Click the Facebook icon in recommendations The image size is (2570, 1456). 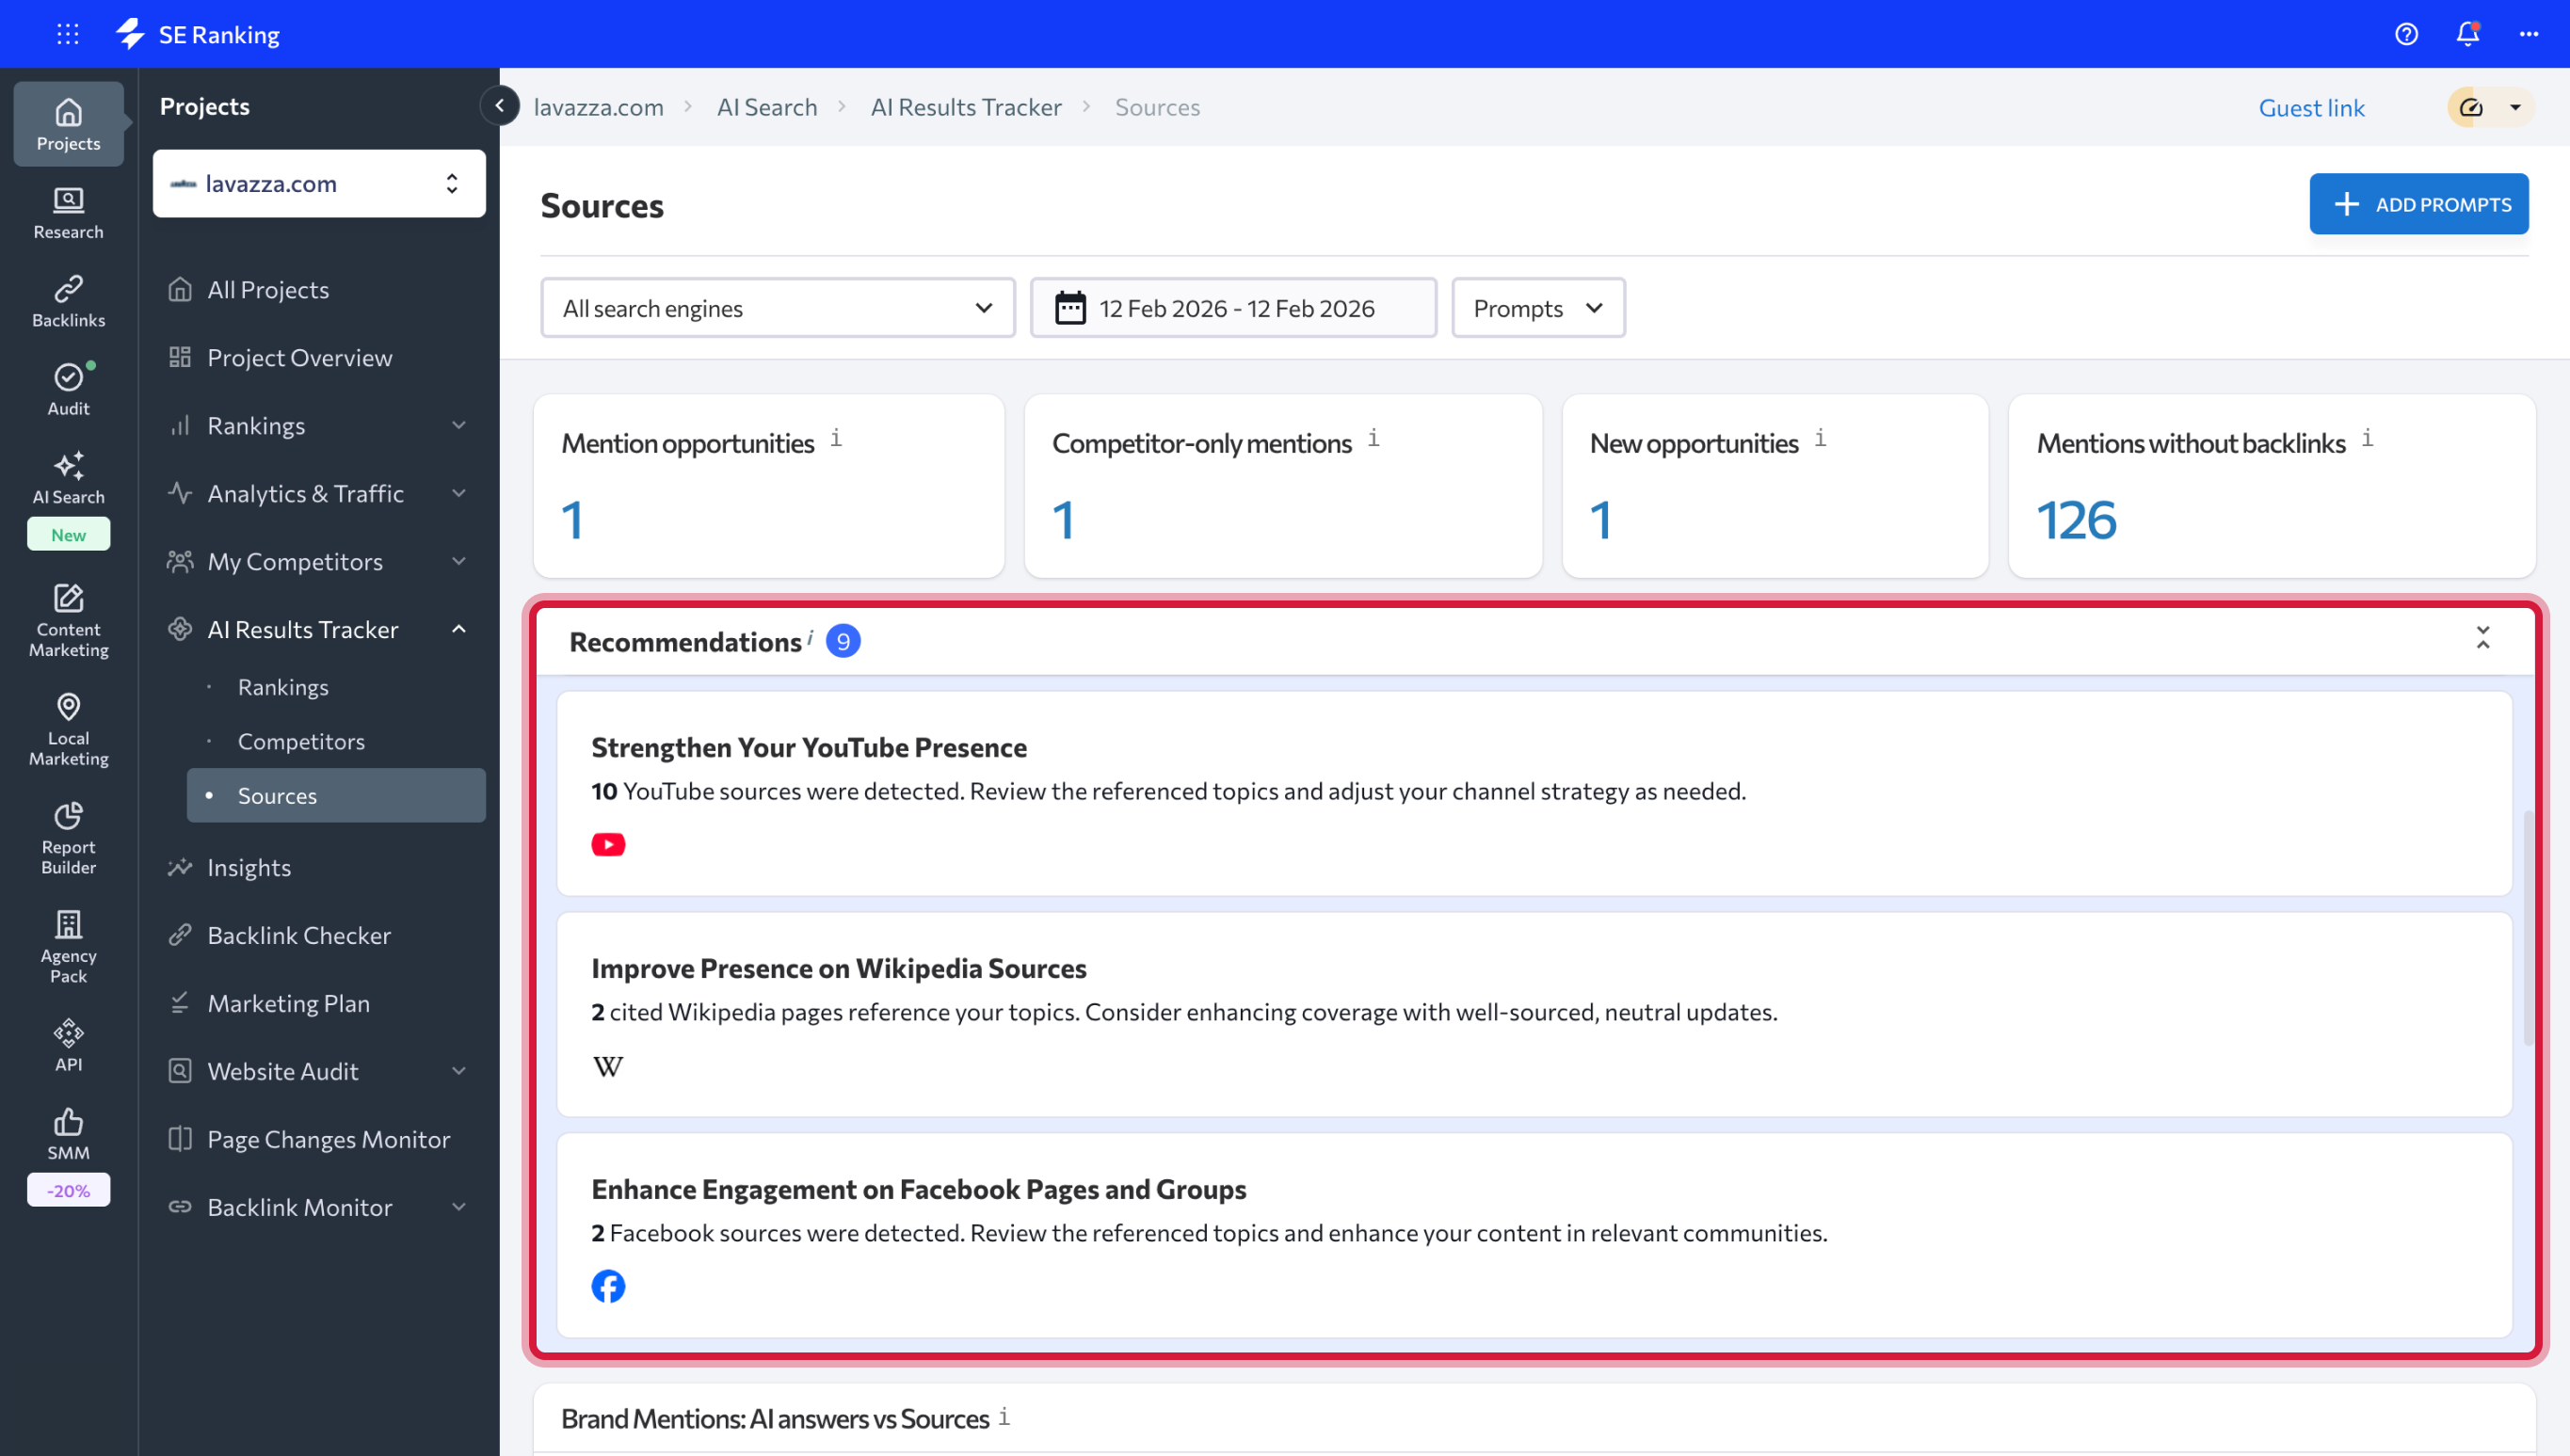tap(608, 1286)
